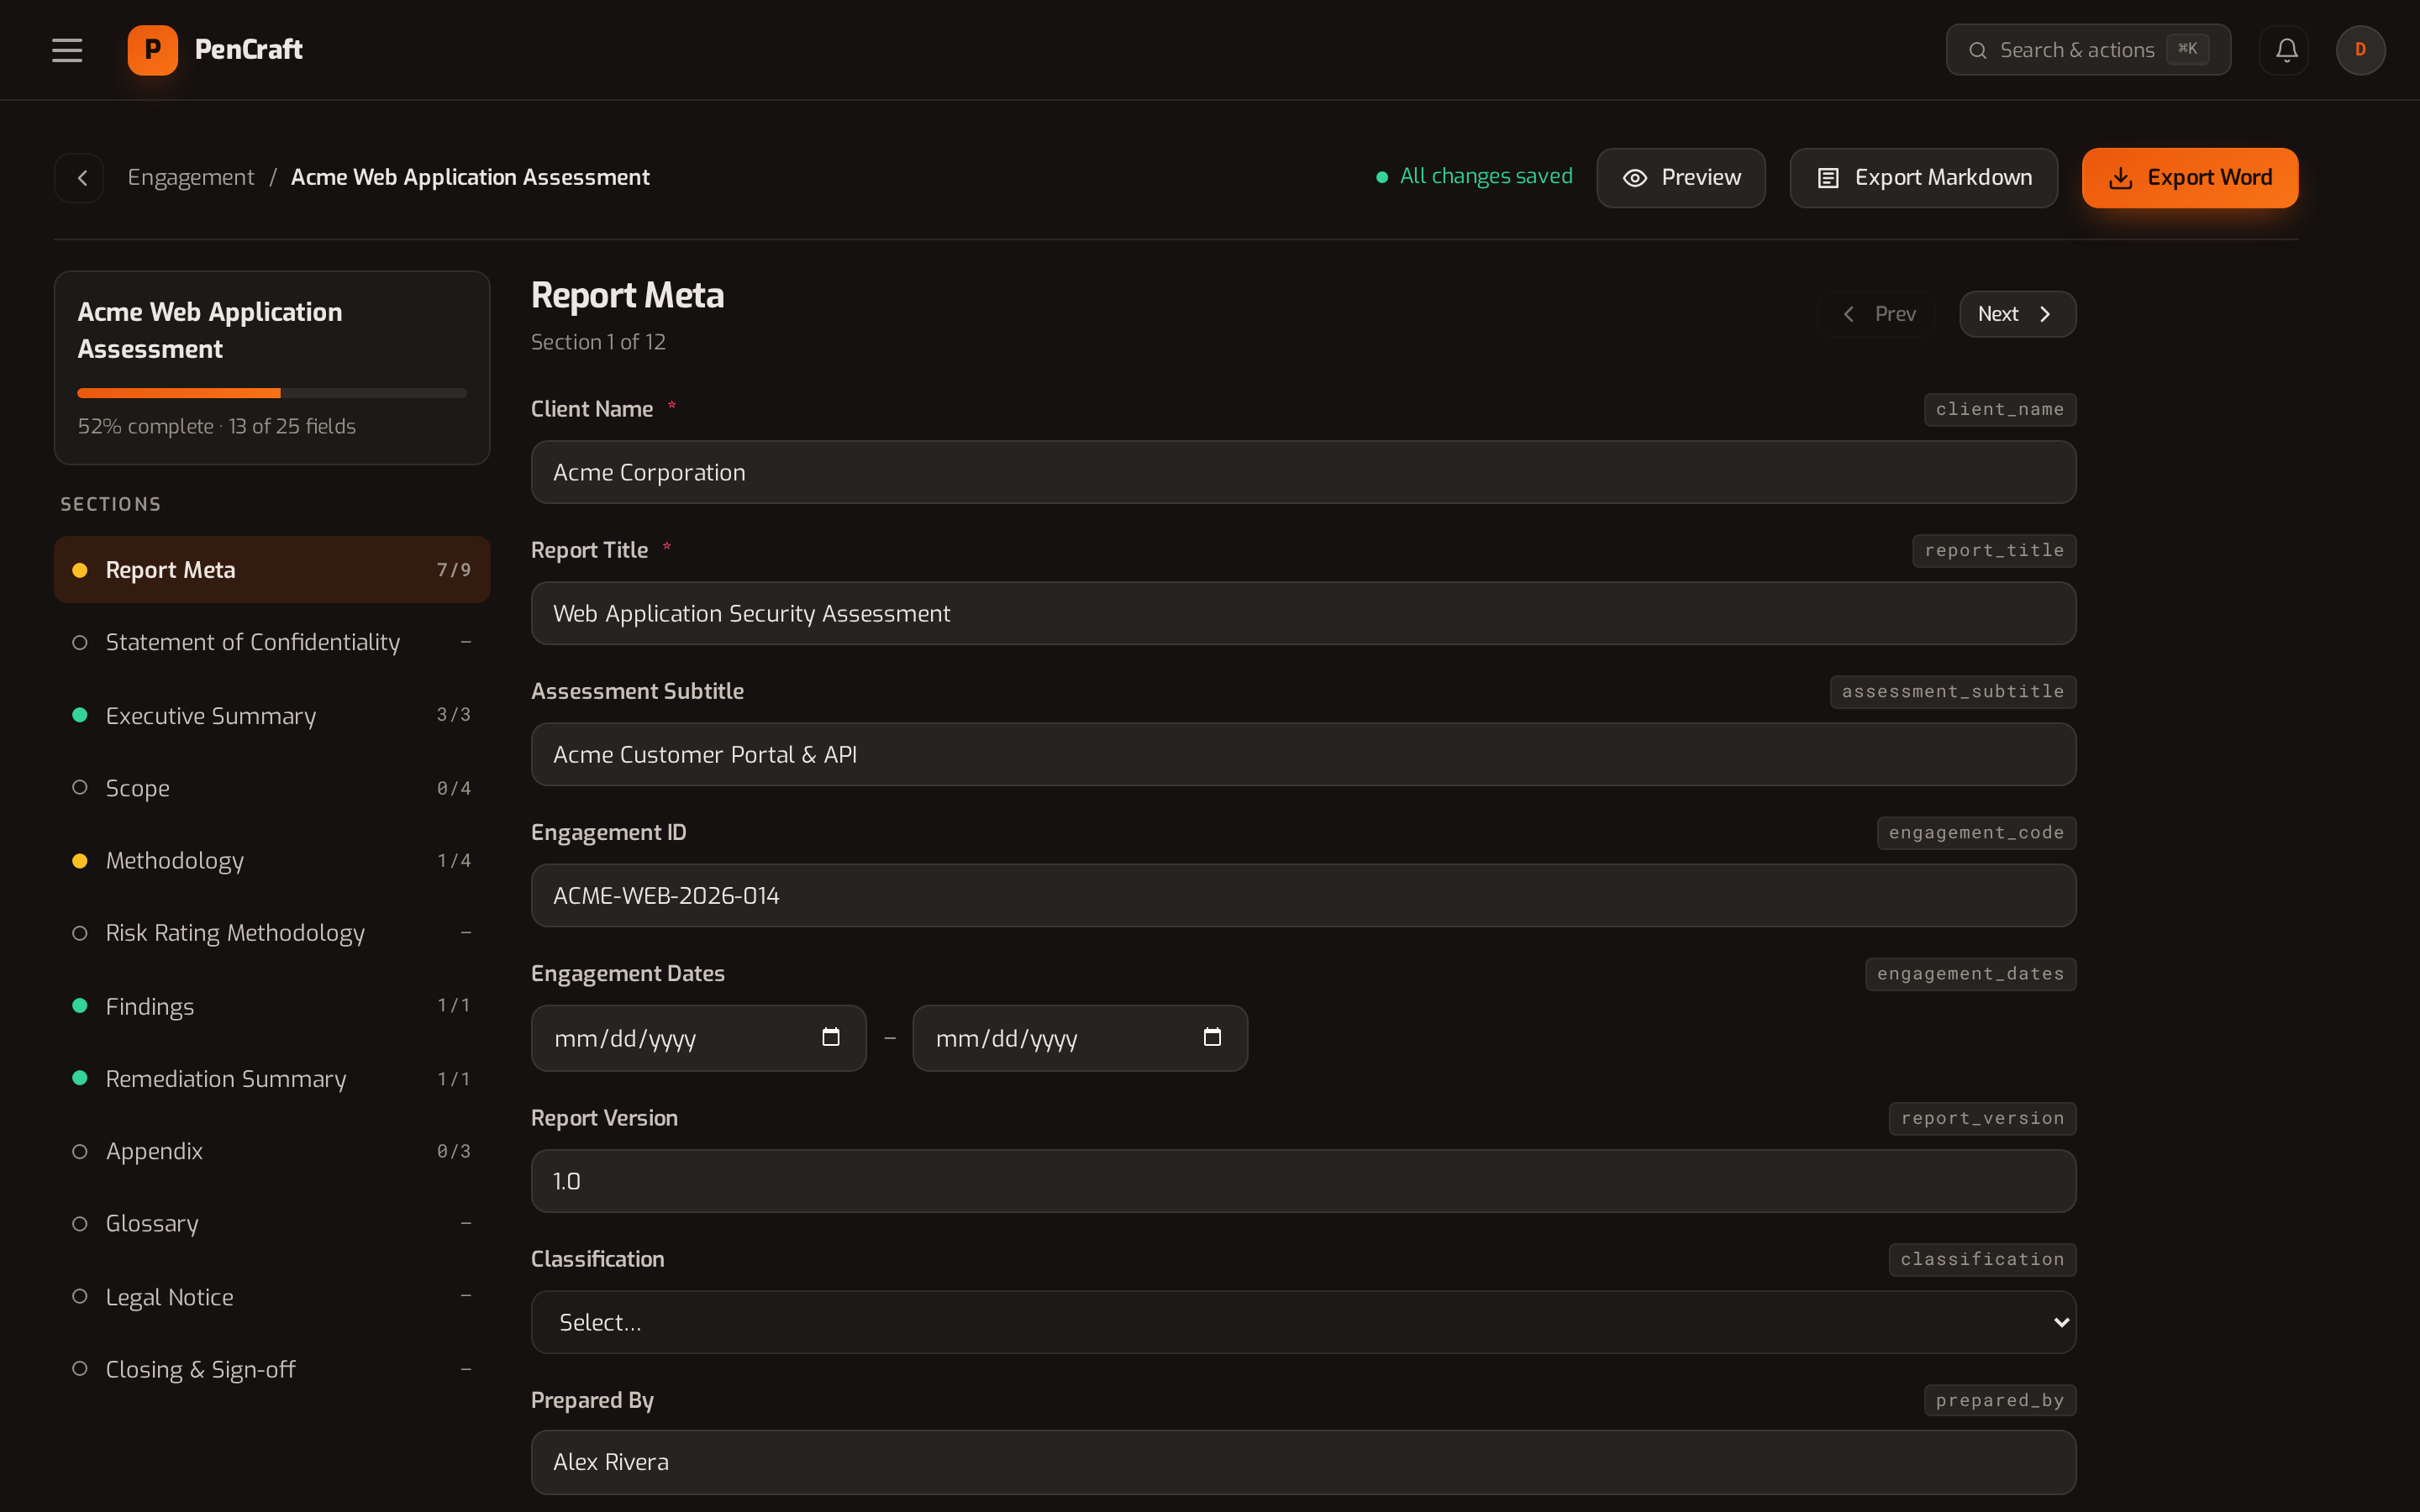The height and width of the screenshot is (1512, 2420).
Task: Click the client_name field tag
Action: 2000,409
